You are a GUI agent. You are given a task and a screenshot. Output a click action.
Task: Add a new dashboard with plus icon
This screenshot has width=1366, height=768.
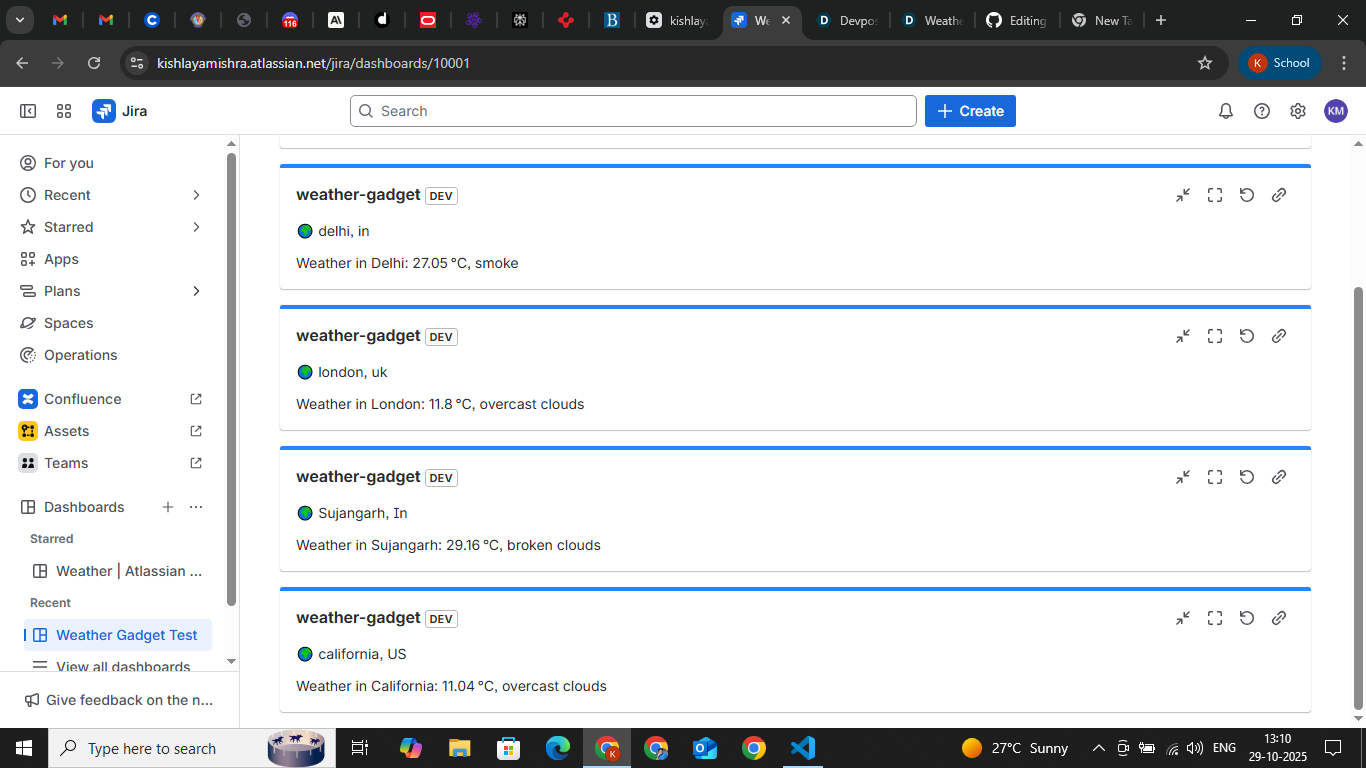click(168, 507)
